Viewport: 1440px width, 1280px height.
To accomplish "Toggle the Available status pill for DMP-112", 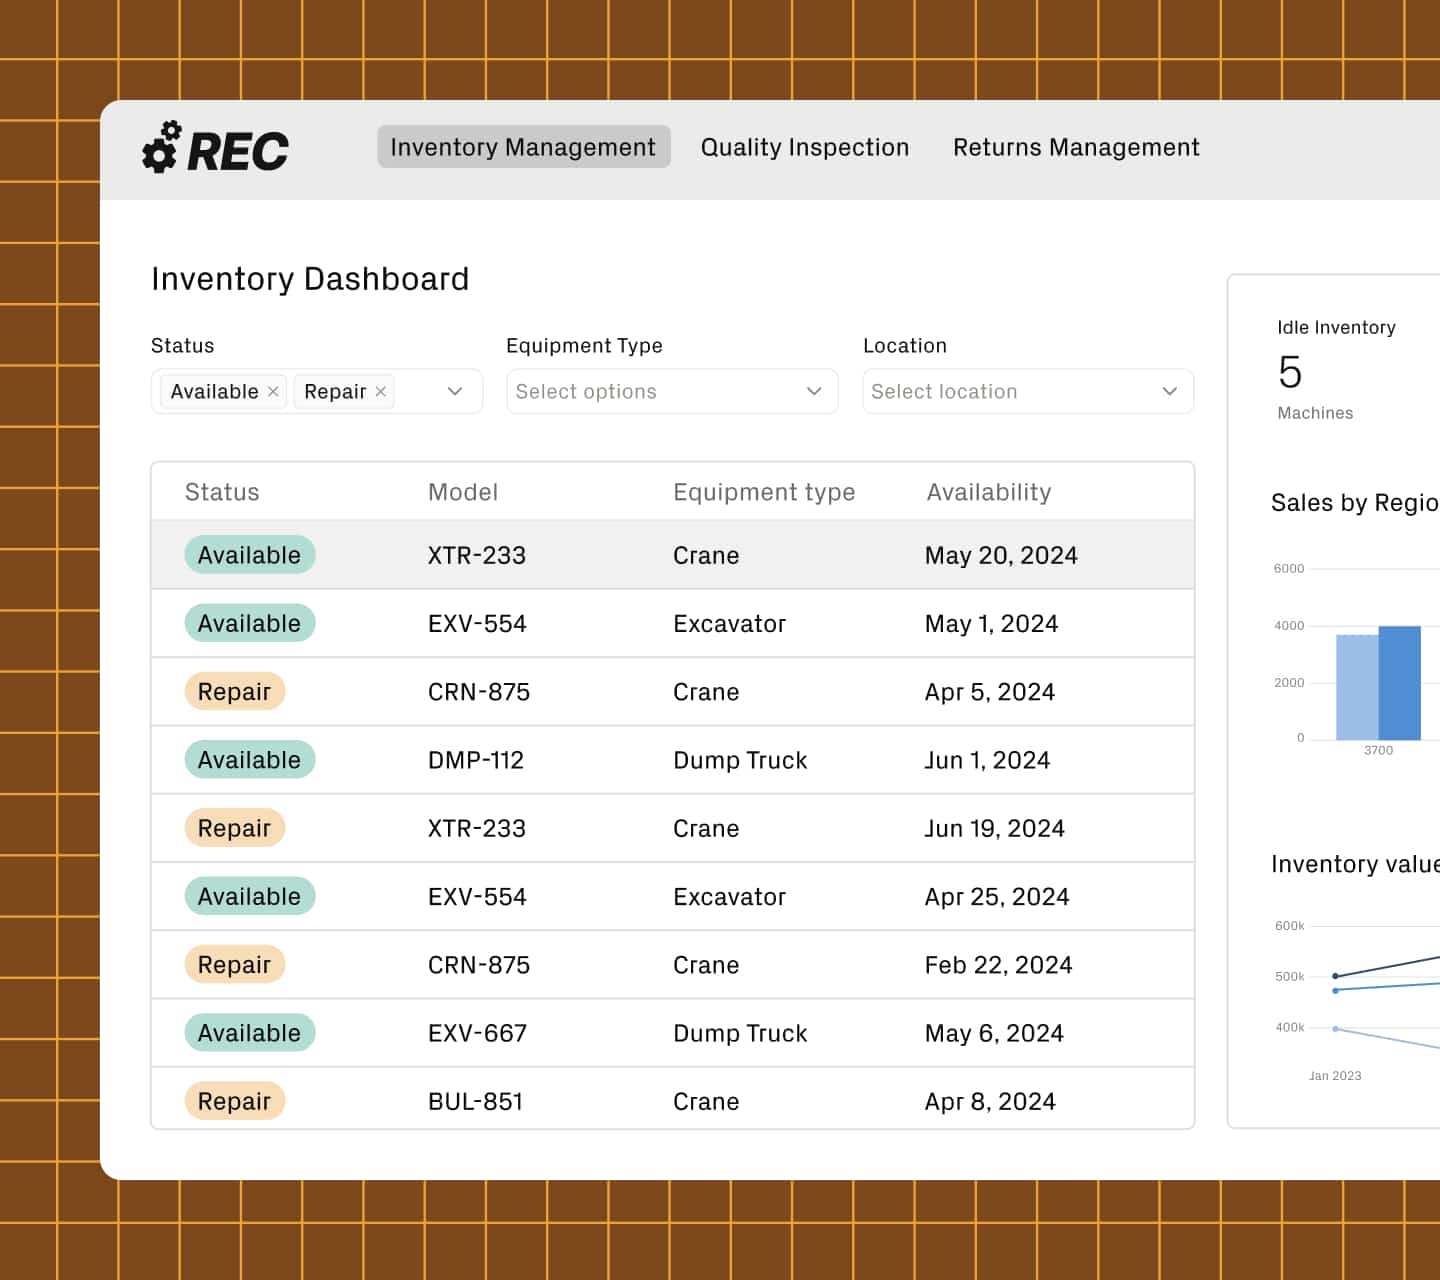I will [249, 759].
